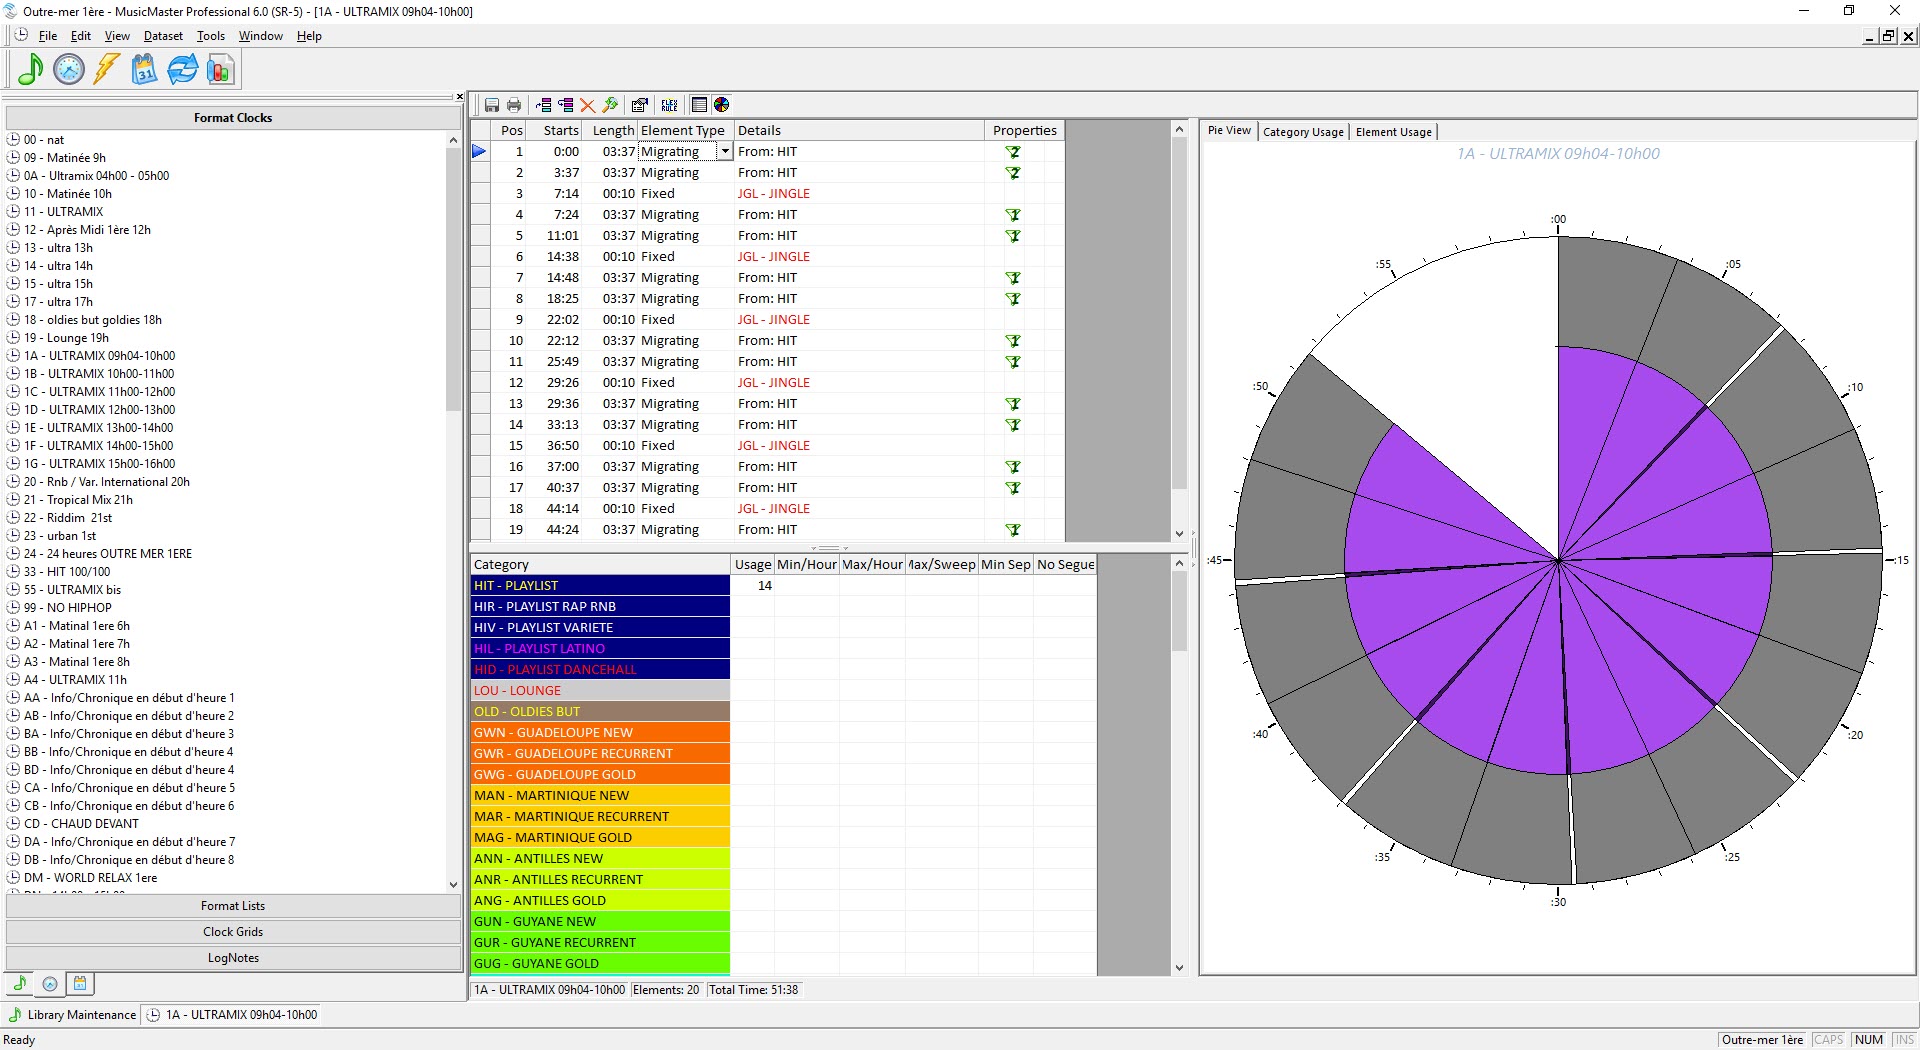The image size is (1920, 1050).
Task: Open Library Maintenance via the green note icon
Action: tap(31, 70)
